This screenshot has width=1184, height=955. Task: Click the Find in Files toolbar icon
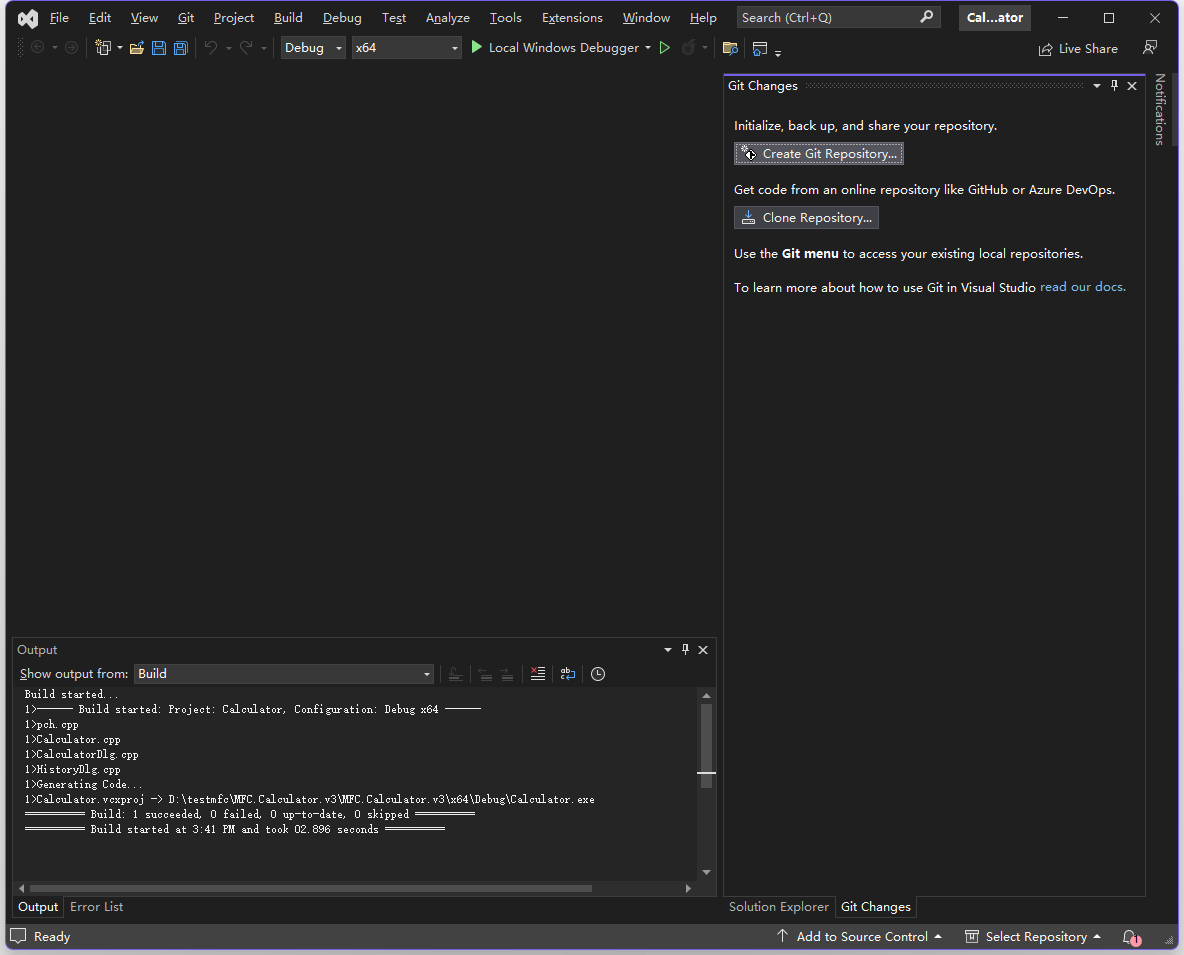point(730,48)
